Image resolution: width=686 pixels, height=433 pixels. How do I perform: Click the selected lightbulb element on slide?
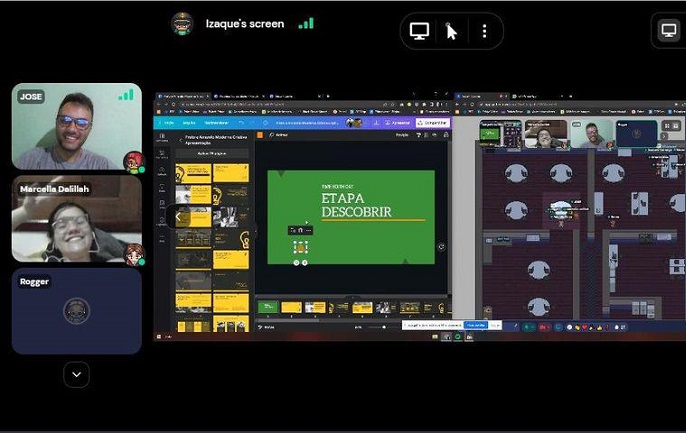click(x=299, y=246)
